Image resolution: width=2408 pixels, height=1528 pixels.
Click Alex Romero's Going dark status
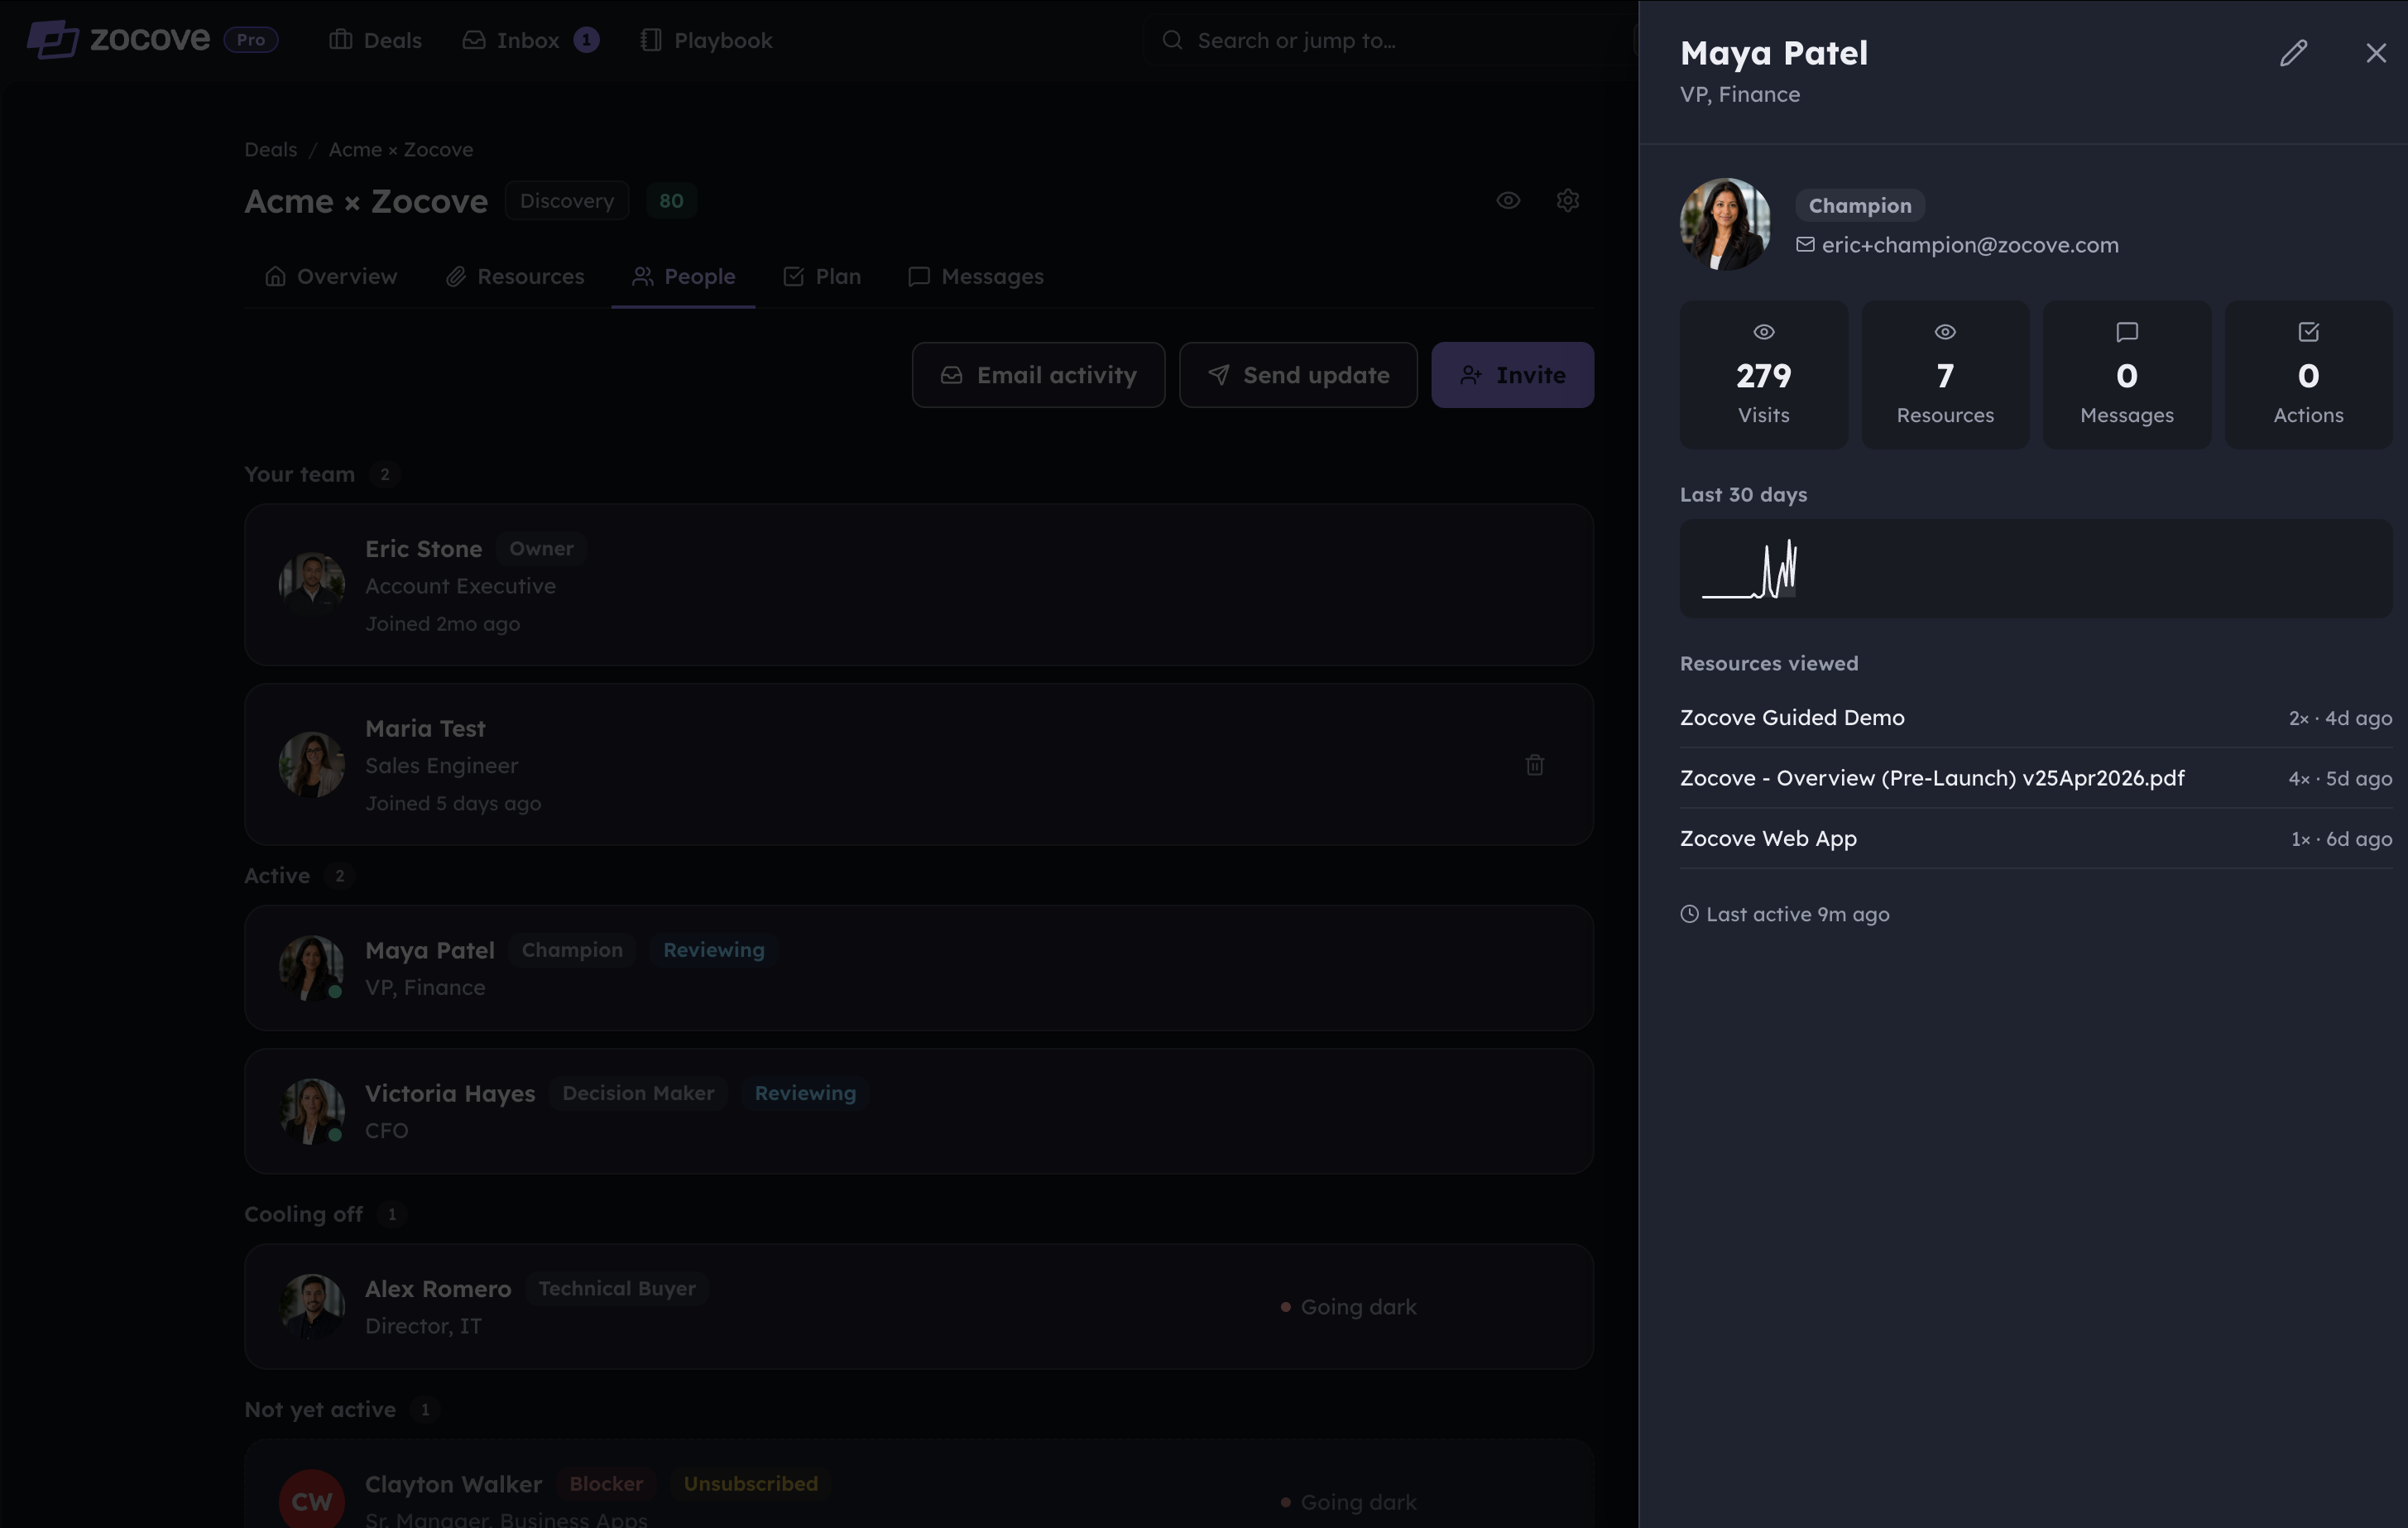[x=1348, y=1307]
